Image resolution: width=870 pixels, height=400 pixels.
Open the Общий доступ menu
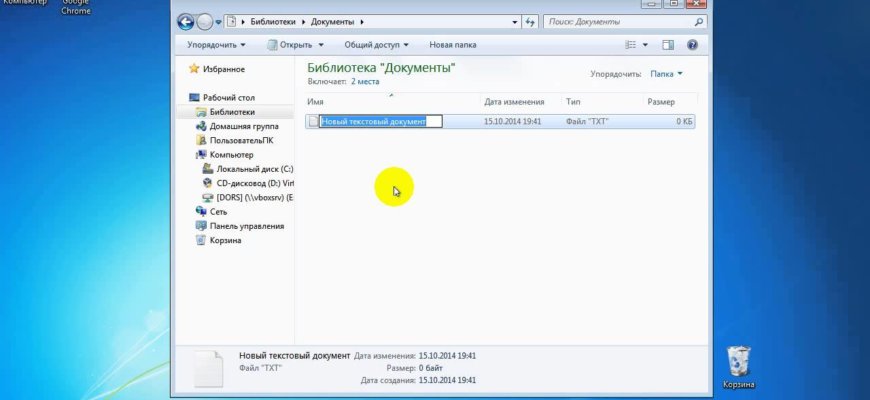375,45
